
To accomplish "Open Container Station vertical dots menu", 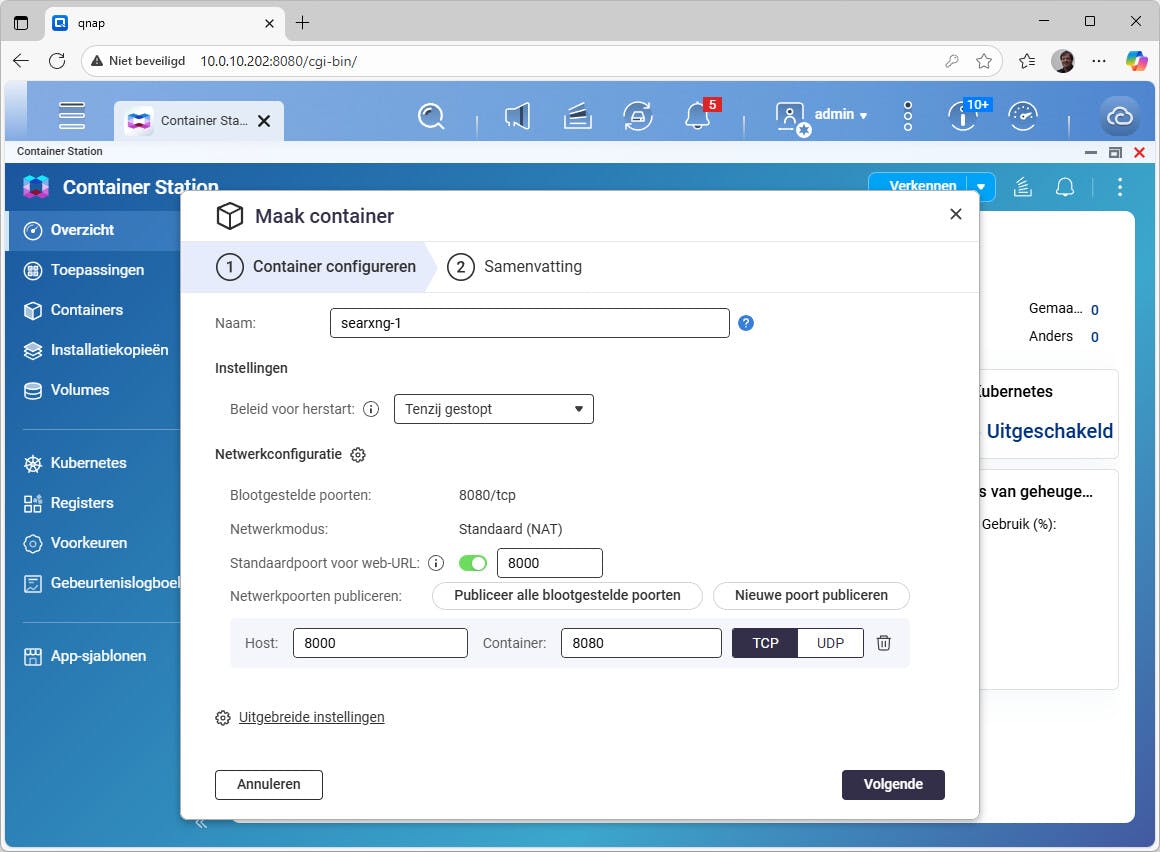I will (1119, 187).
